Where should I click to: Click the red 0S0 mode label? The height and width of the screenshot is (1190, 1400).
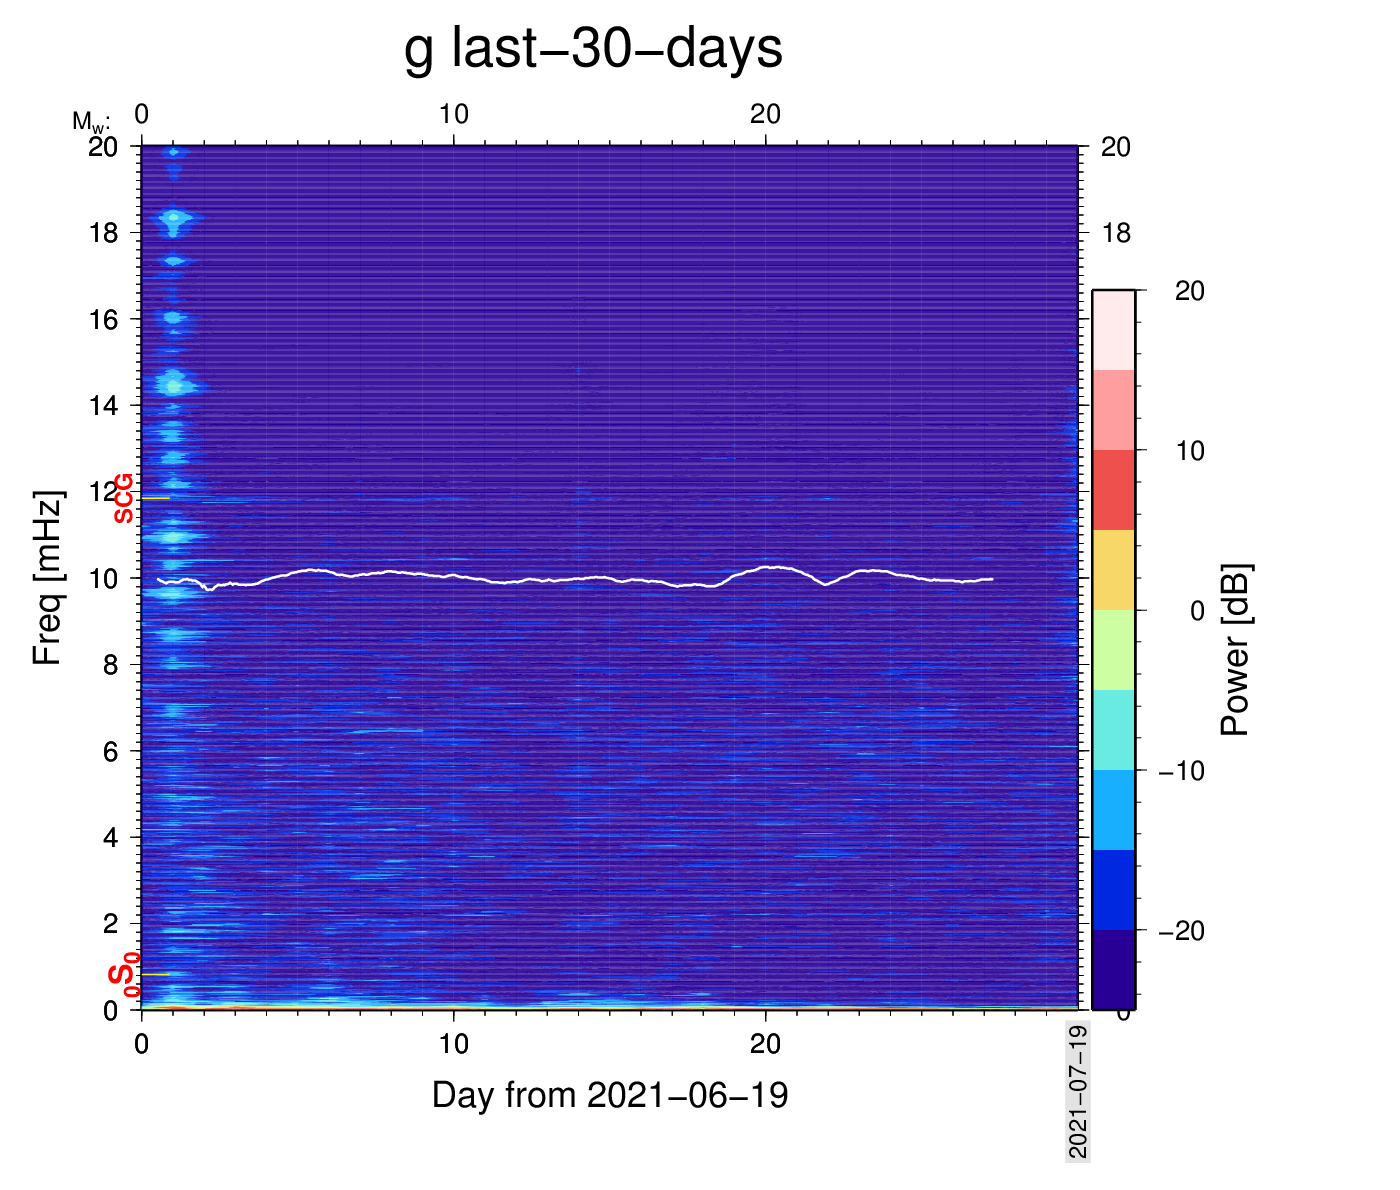pos(124,974)
